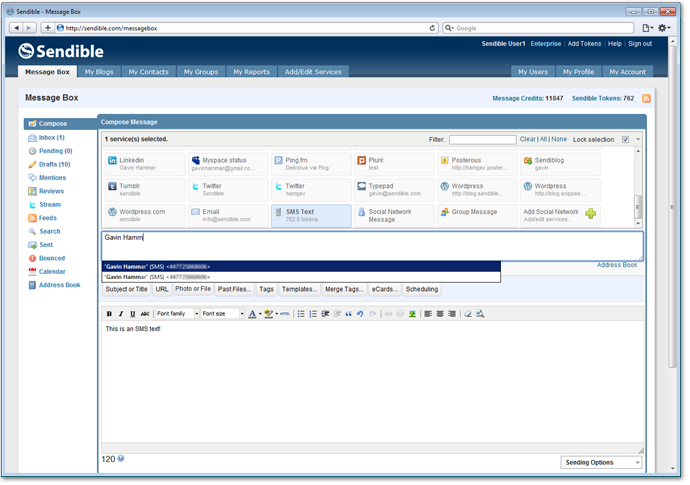The height and width of the screenshot is (485, 690).
Task: Open the Templates... button
Action: coord(301,290)
